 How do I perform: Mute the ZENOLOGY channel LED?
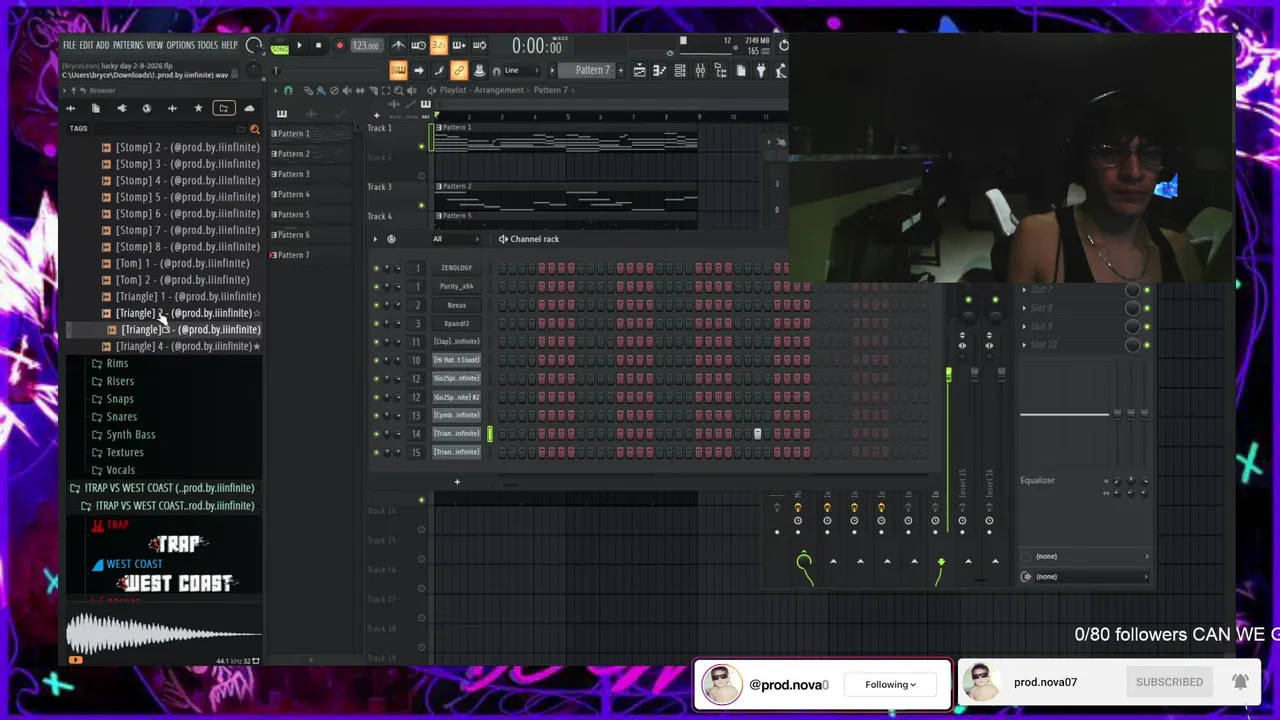376,268
